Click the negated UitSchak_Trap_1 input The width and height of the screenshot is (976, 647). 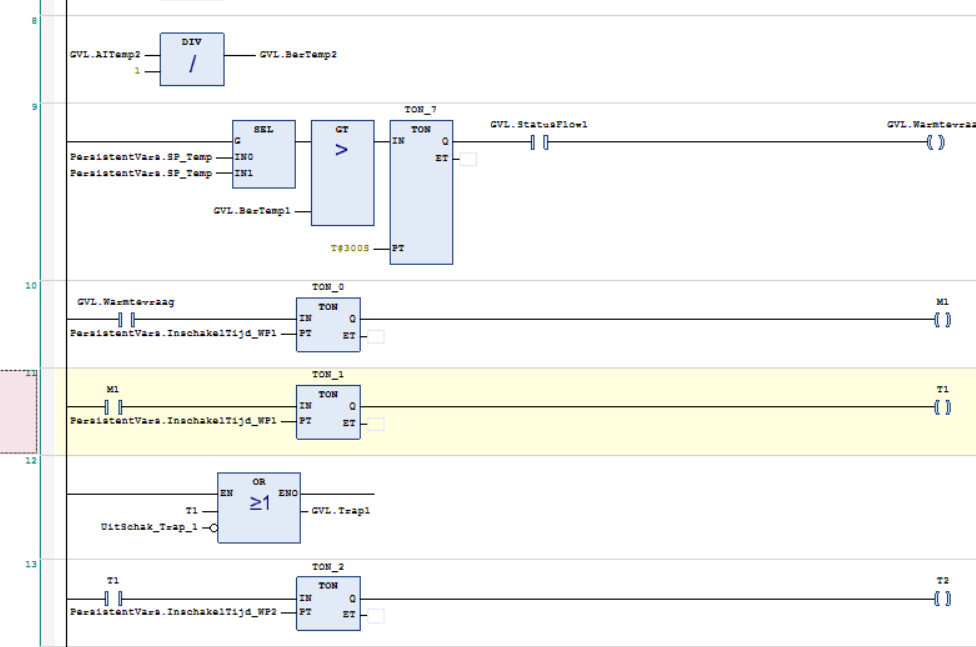pos(149,527)
